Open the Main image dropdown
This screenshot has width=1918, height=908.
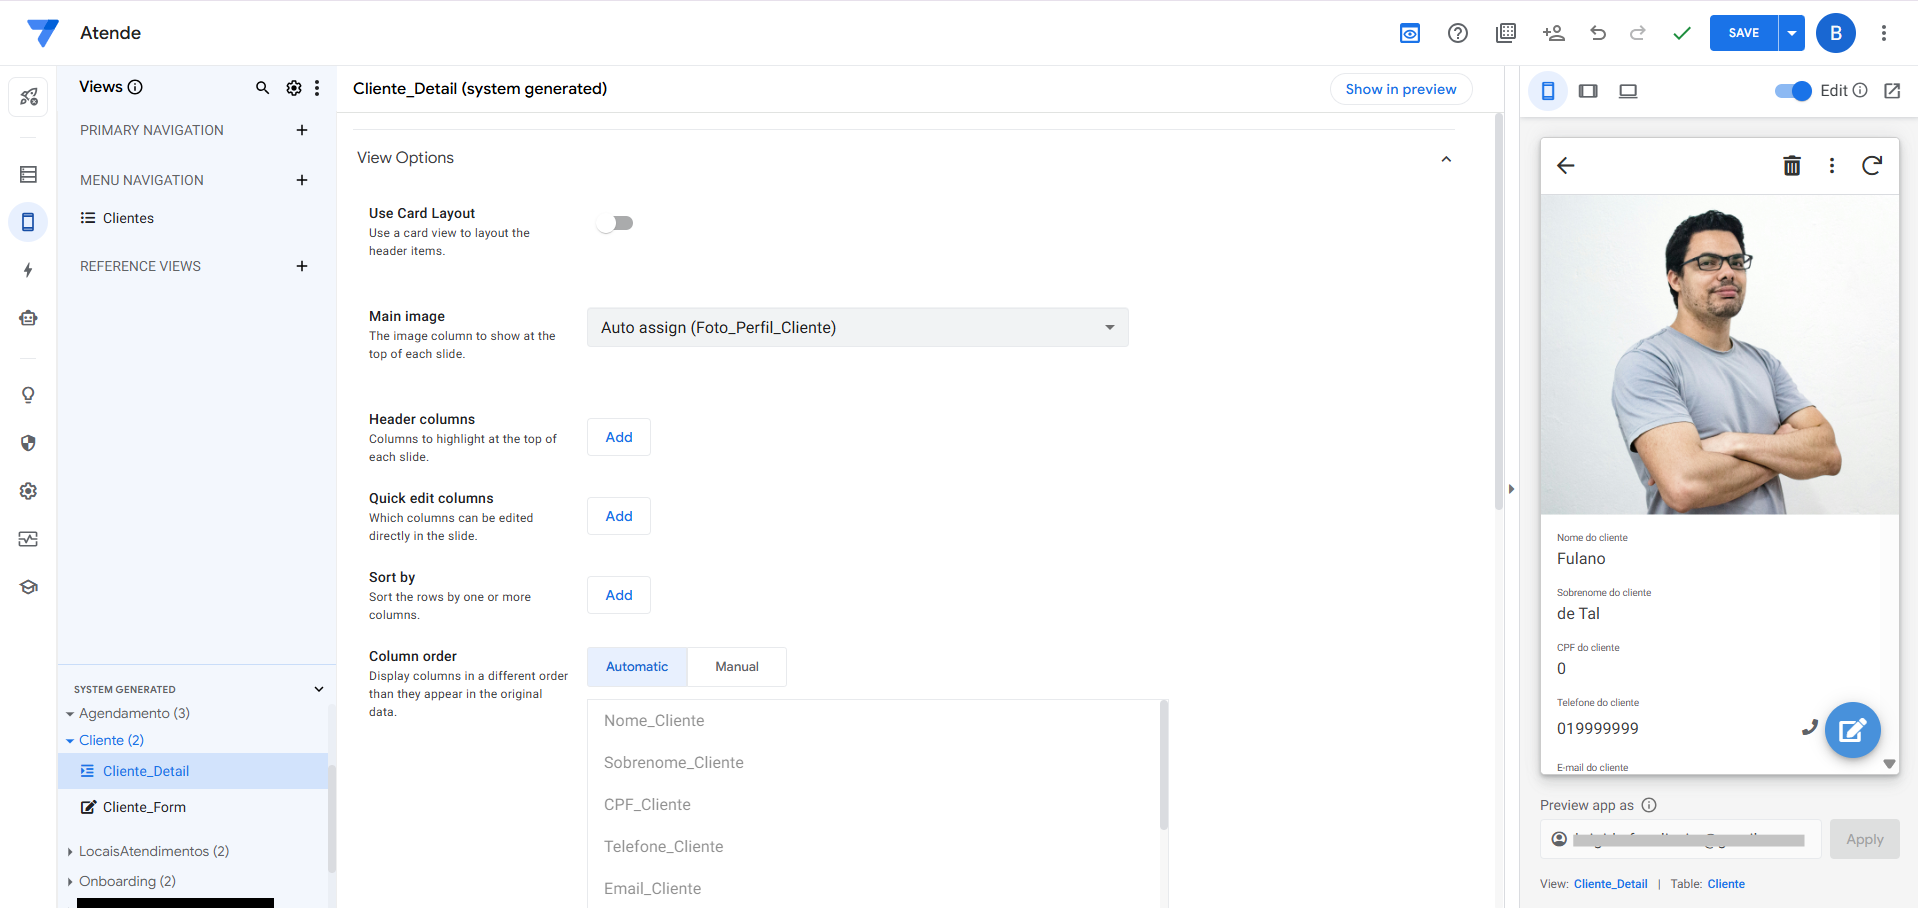click(857, 328)
